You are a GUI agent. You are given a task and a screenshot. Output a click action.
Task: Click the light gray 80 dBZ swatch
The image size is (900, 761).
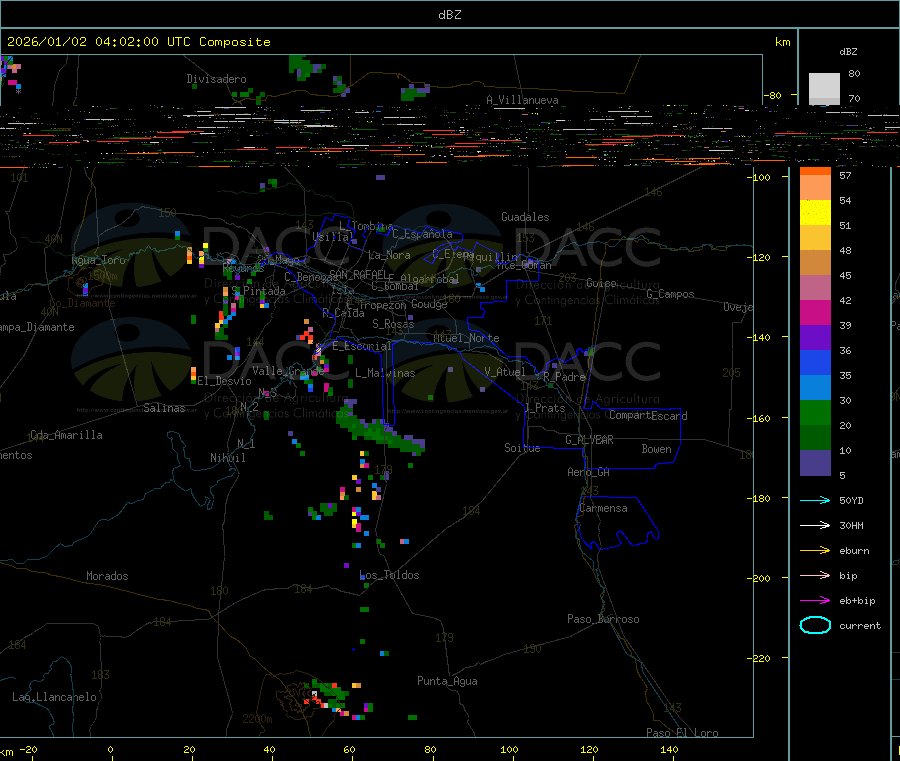(823, 87)
